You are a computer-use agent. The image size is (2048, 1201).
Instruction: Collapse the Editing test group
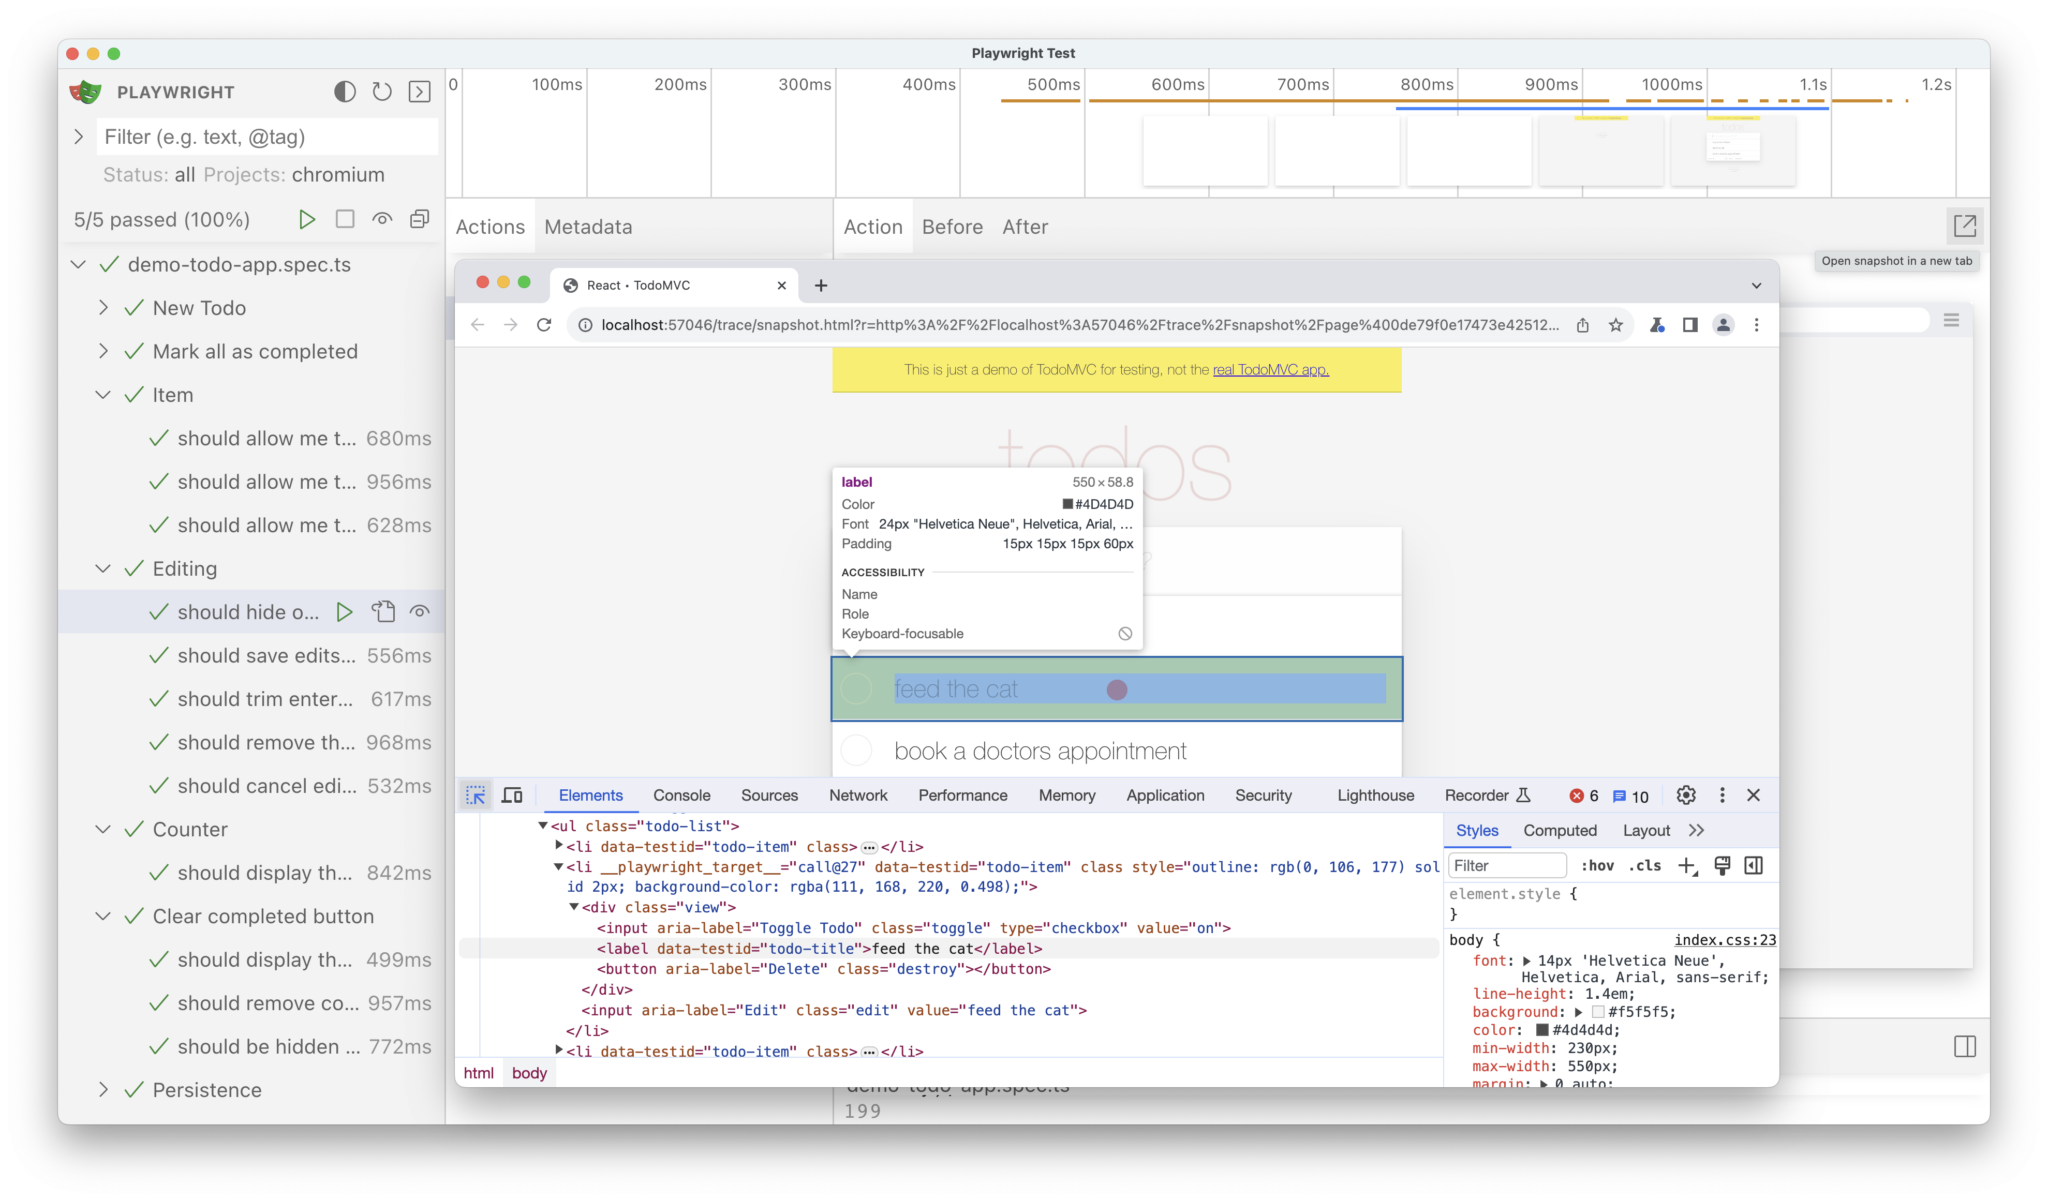103,568
